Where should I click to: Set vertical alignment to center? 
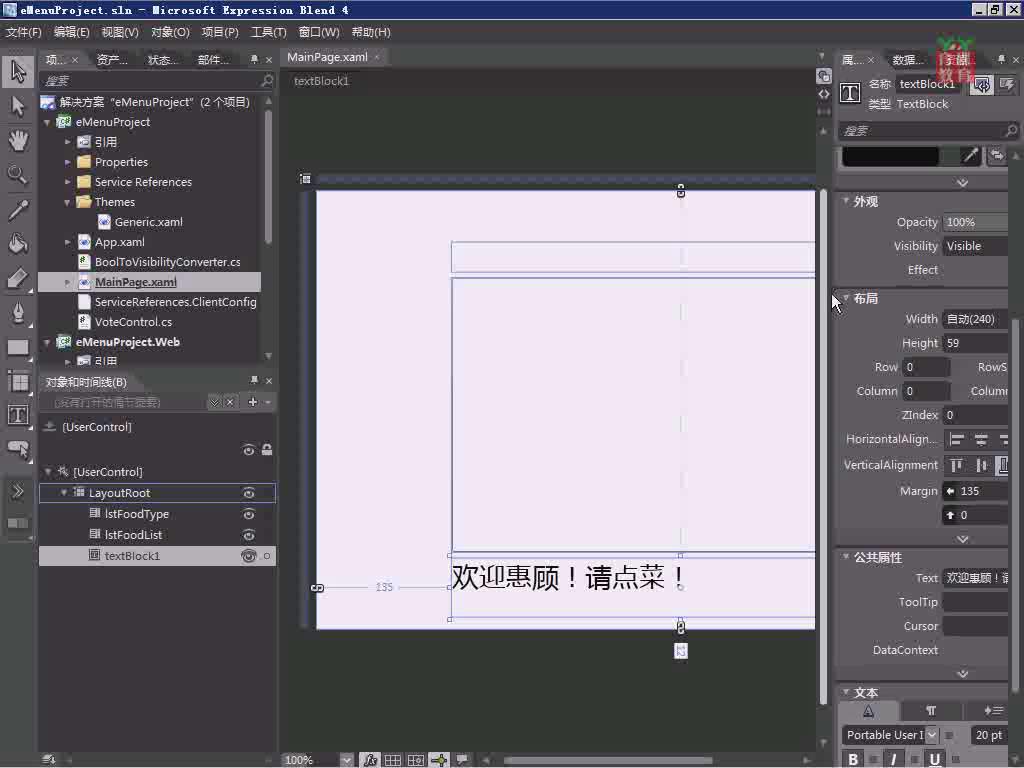coord(981,465)
